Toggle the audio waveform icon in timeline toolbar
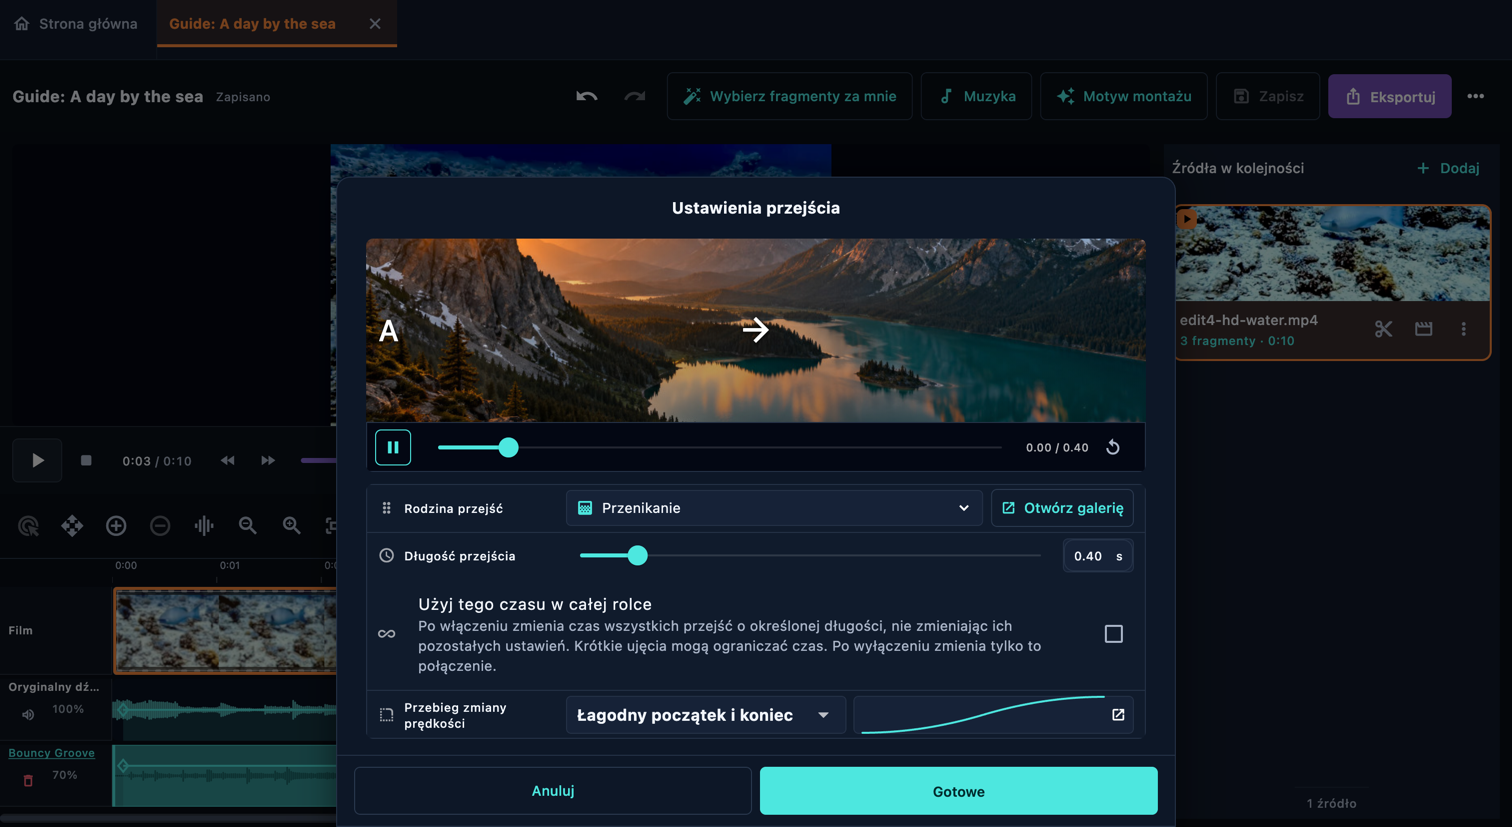Viewport: 1512px width, 827px height. pos(204,525)
